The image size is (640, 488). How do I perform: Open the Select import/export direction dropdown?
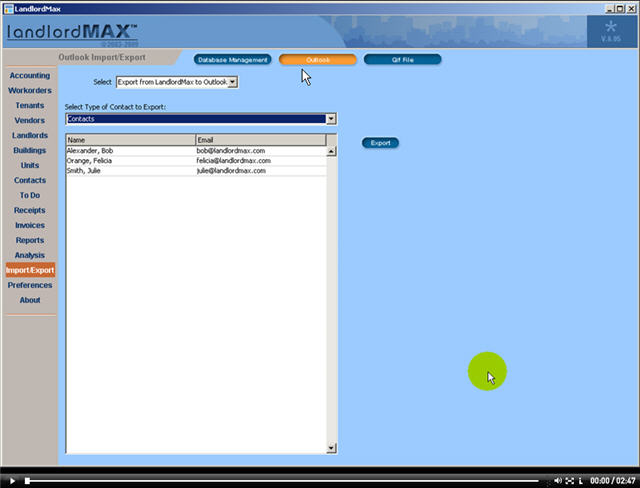[x=177, y=82]
